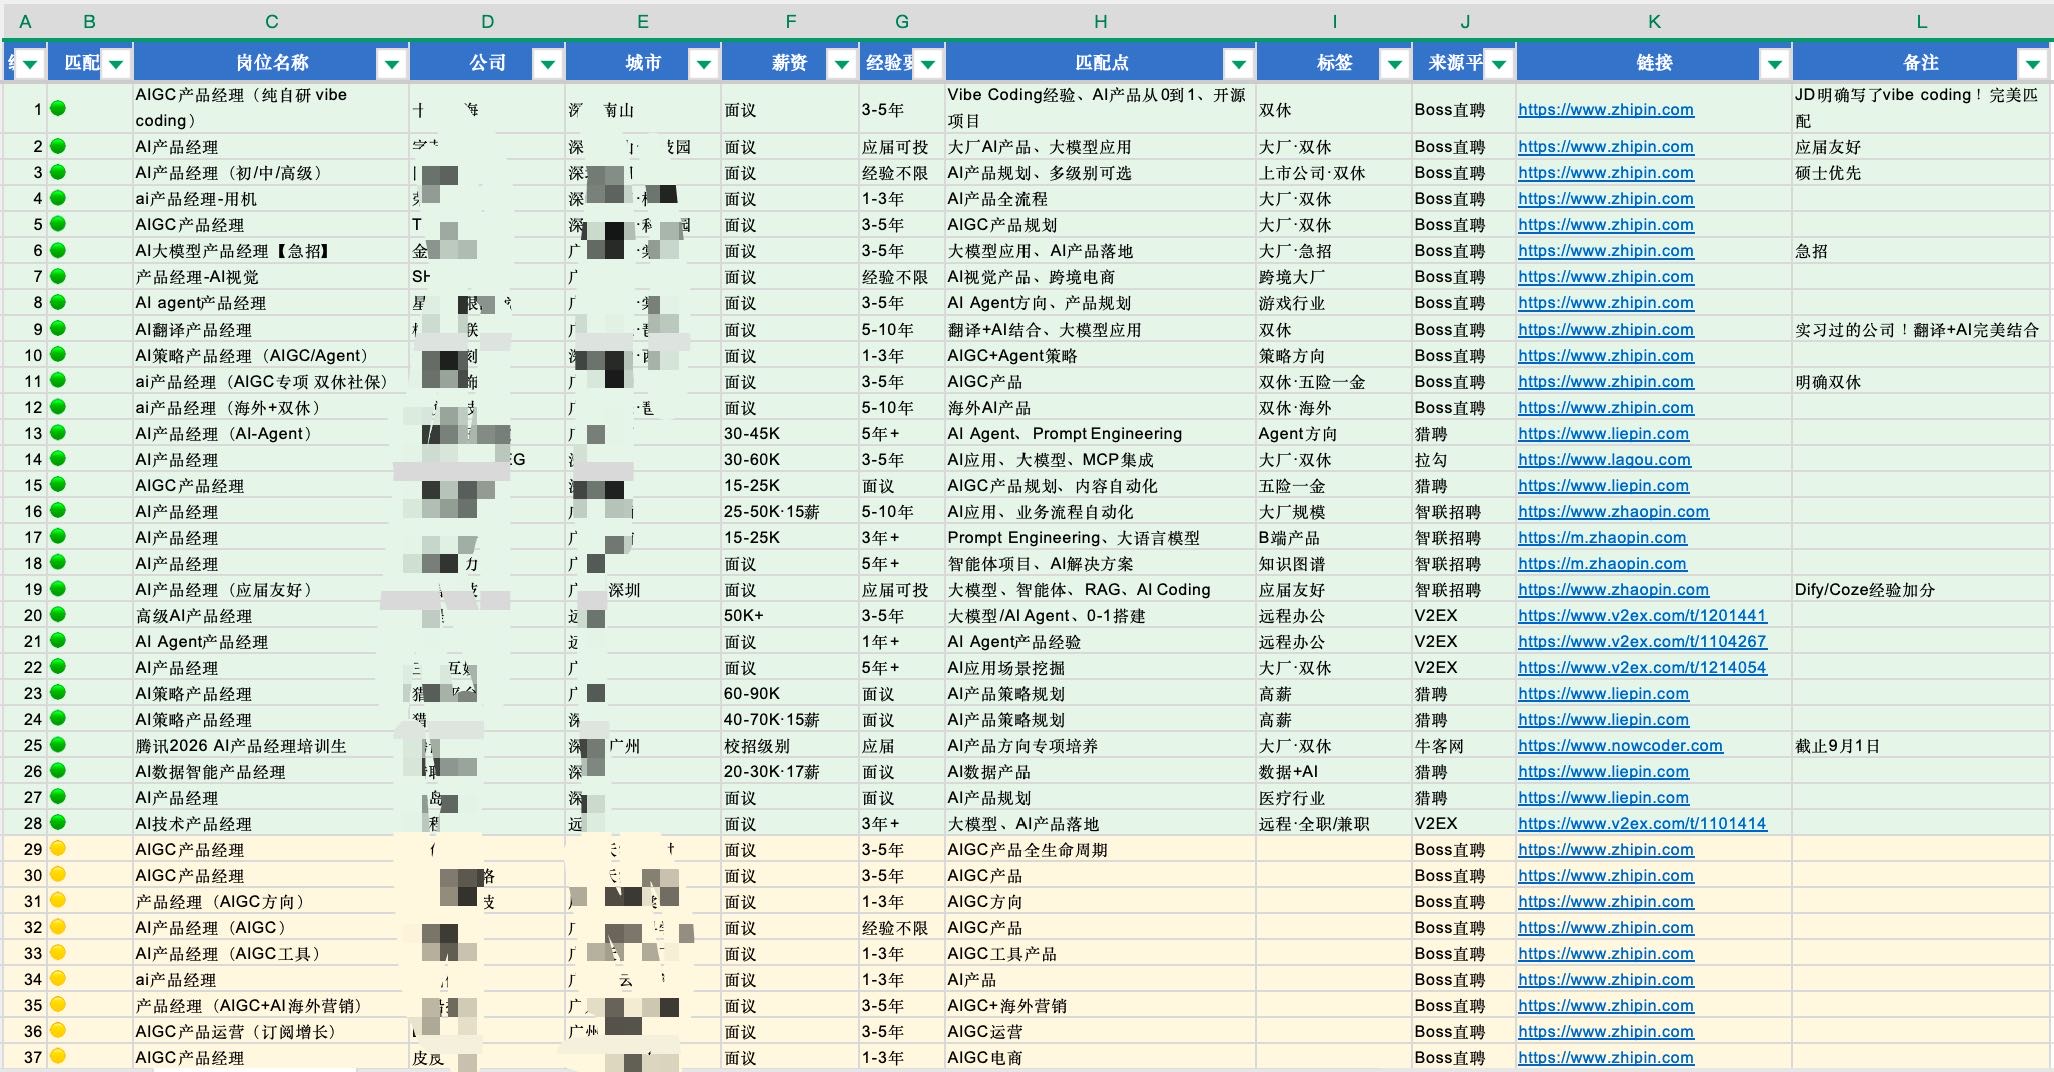Click yellow dot for 产品经理（AIGC+AI海外营销）
This screenshot has width=2054, height=1072.
pyautogui.click(x=58, y=1004)
